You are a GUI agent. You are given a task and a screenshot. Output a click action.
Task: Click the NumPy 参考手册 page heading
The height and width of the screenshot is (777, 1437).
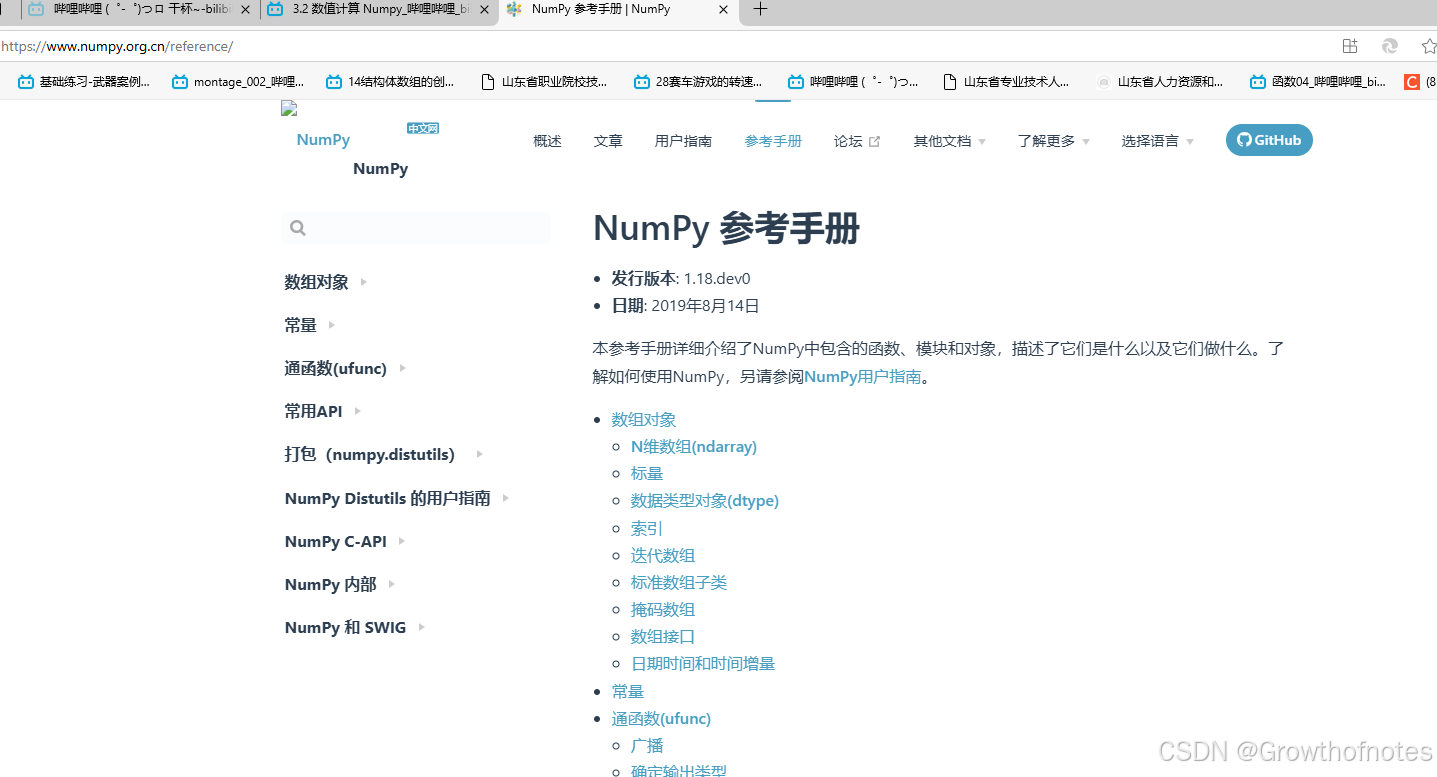(x=726, y=229)
